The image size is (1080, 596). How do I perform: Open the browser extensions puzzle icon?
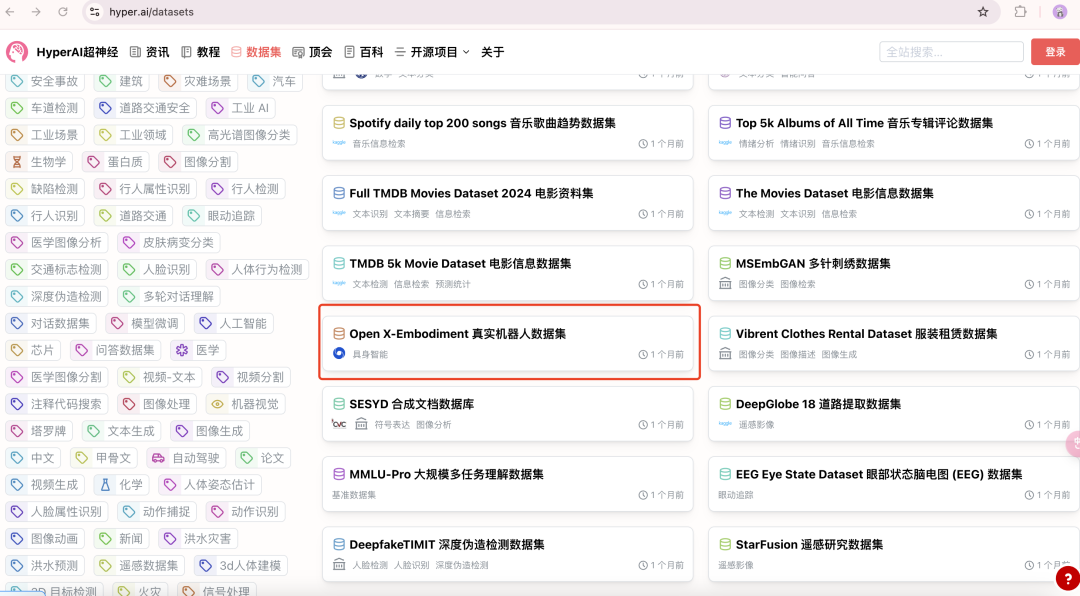pyautogui.click(x=1020, y=12)
